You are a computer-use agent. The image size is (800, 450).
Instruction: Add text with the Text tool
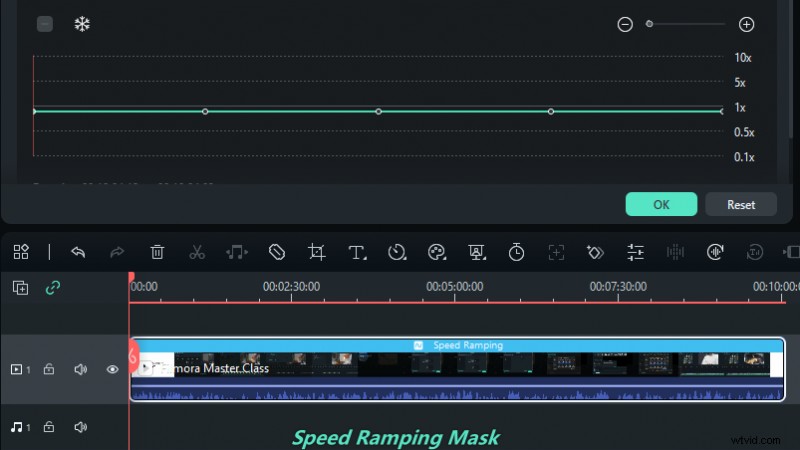(x=357, y=252)
